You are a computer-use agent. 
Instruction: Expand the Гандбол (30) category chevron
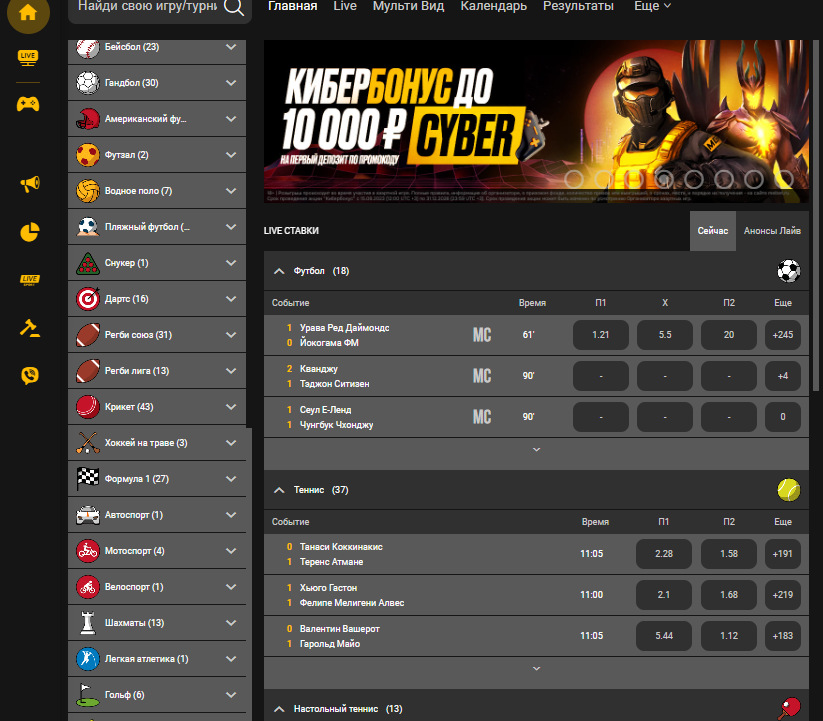231,83
